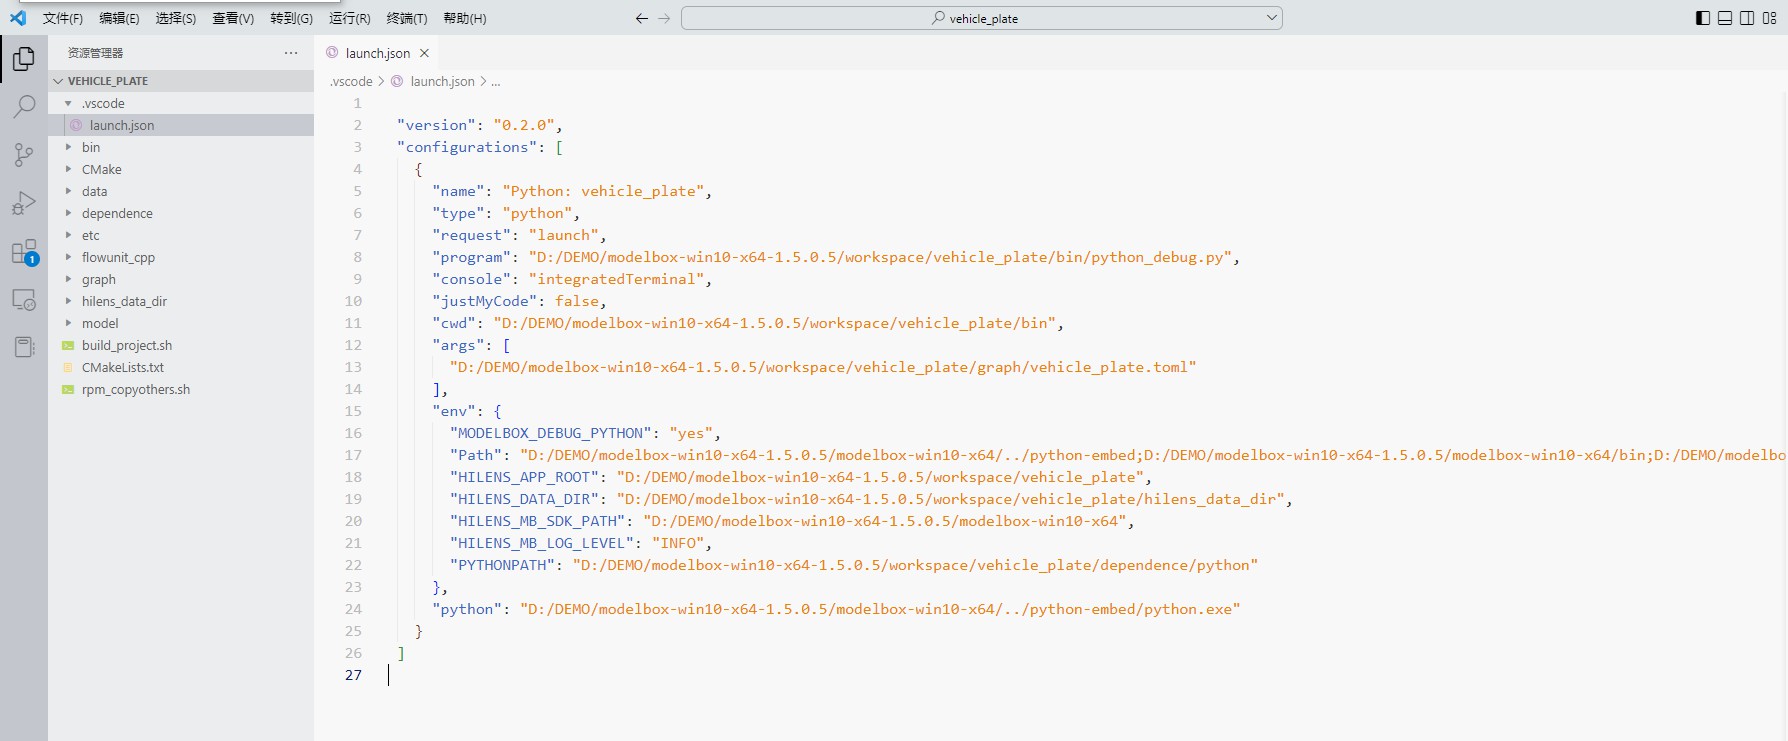Image resolution: width=1788 pixels, height=741 pixels.
Task: Expand the flowunit_cpp folder
Action: 118,257
